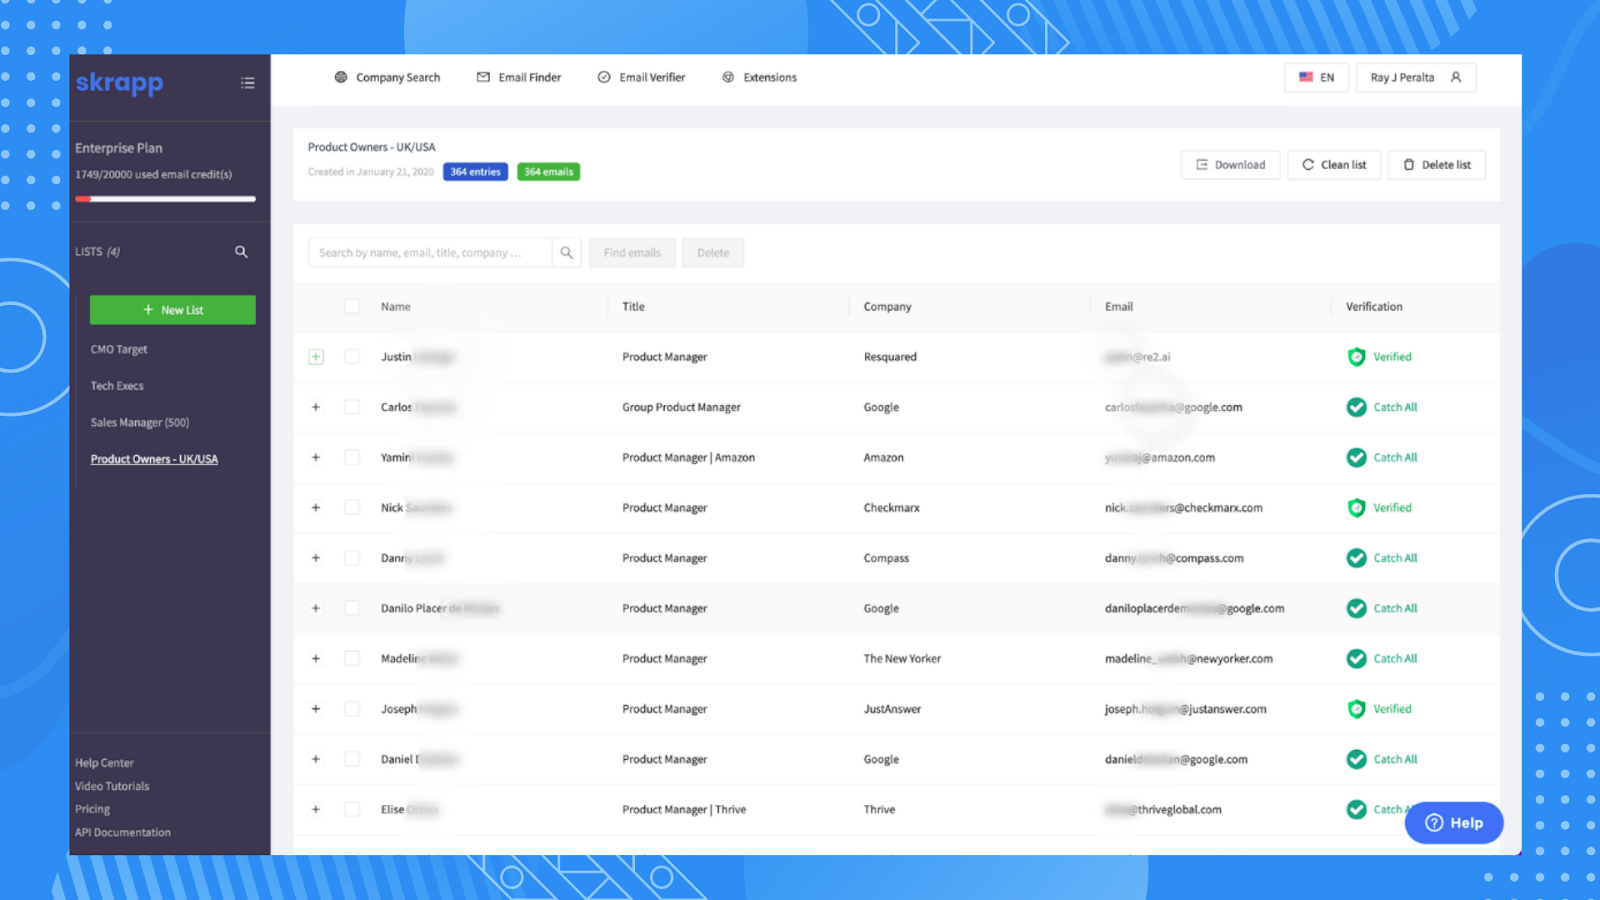
Task: Click the US flag language icon
Action: click(1306, 77)
